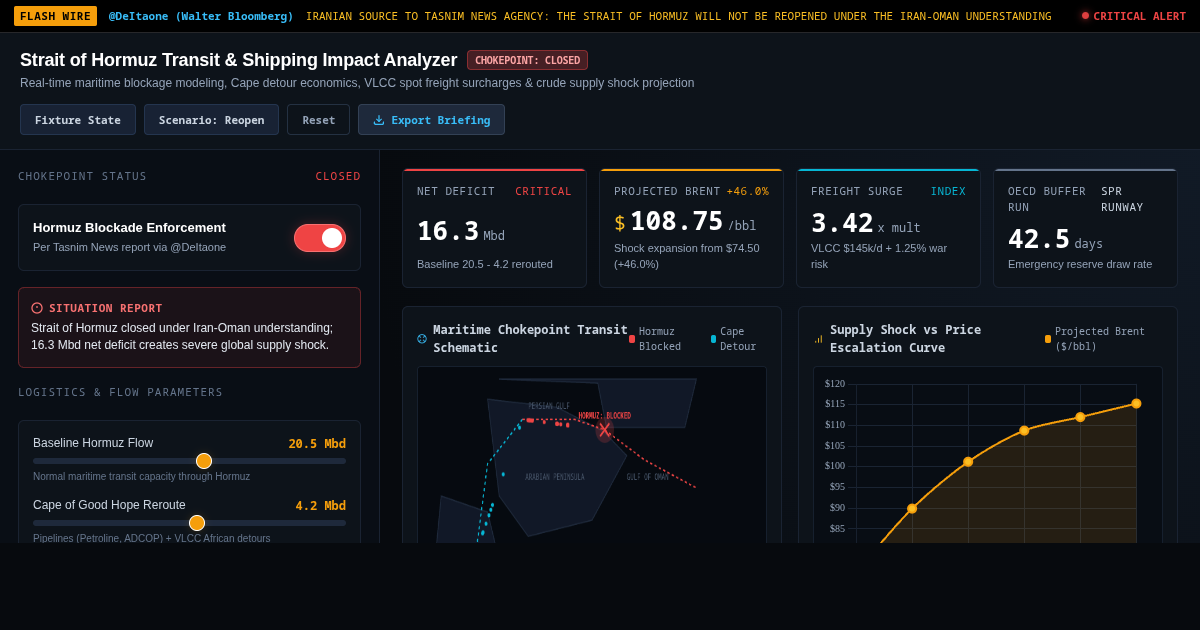This screenshot has width=1200, height=630.
Task: Open the Fixture State view
Action: [78, 120]
